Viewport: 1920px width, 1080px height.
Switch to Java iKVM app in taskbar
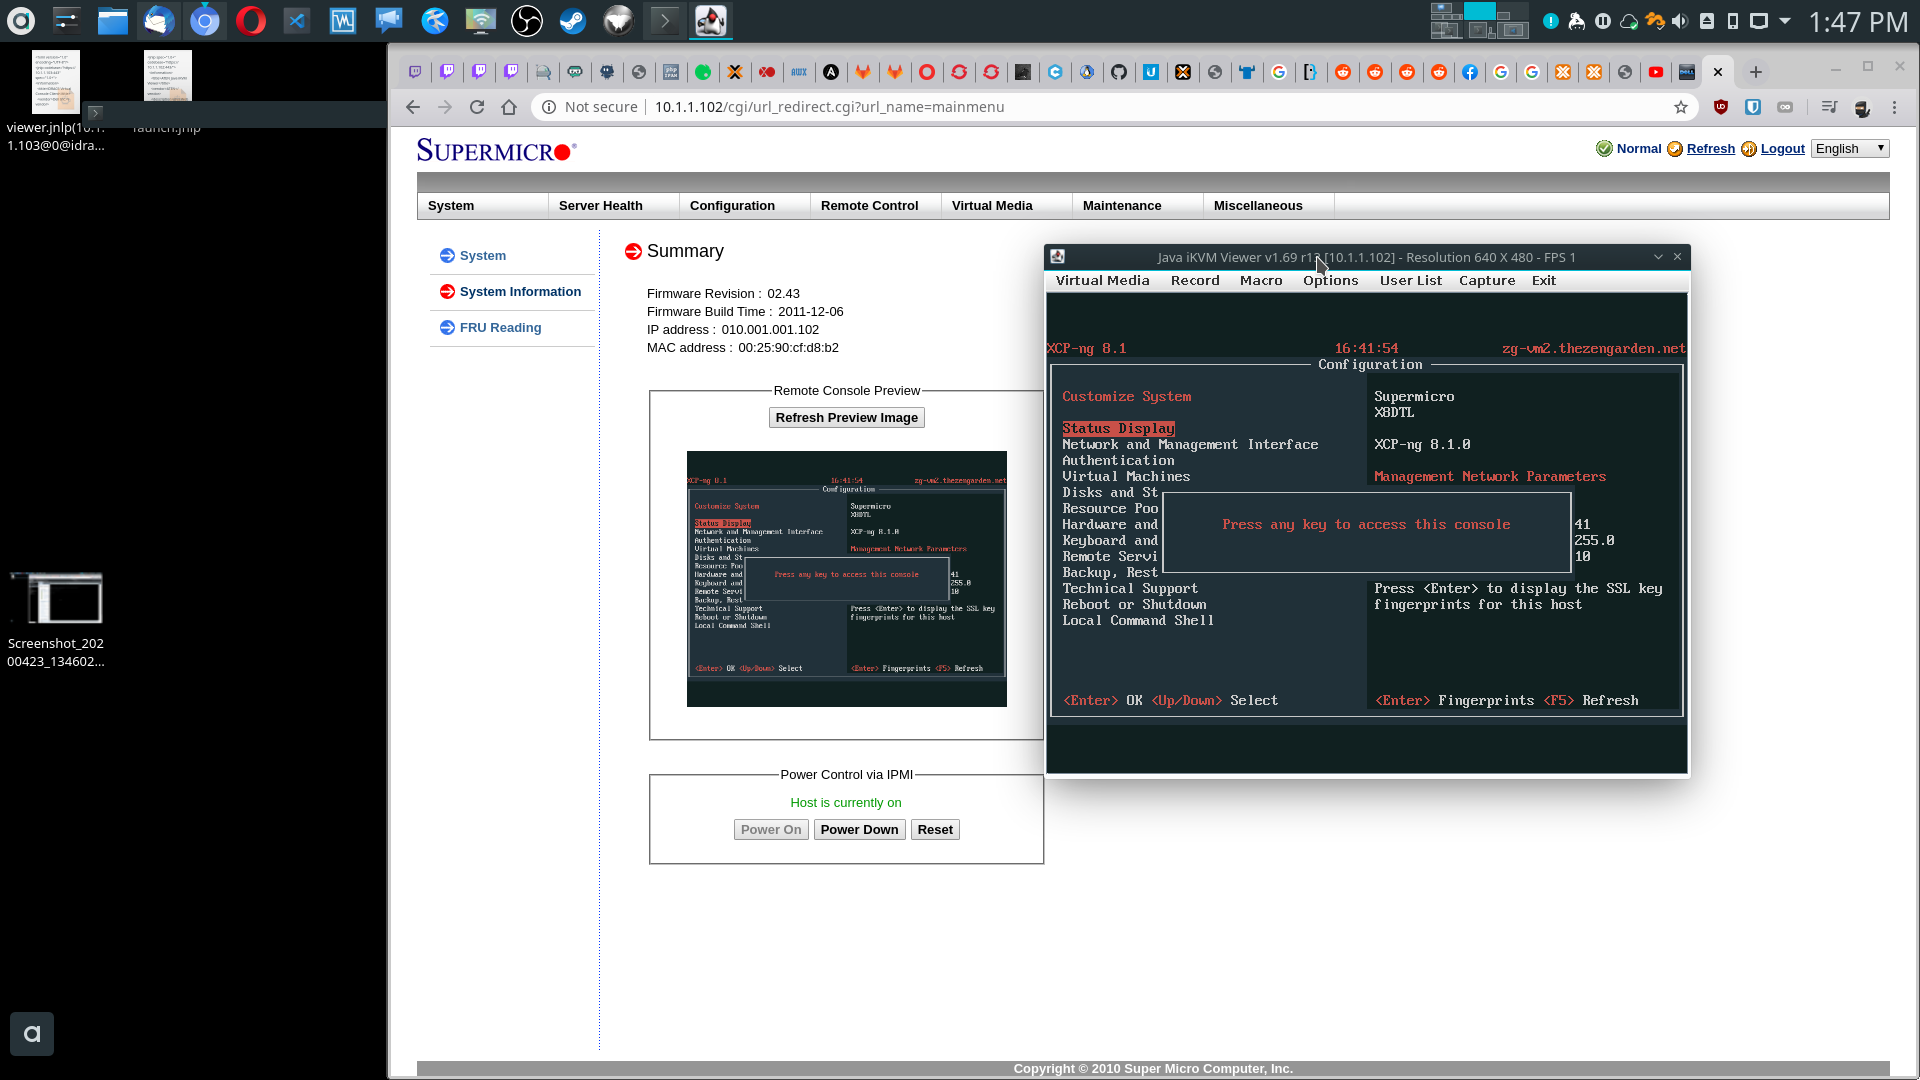711,20
